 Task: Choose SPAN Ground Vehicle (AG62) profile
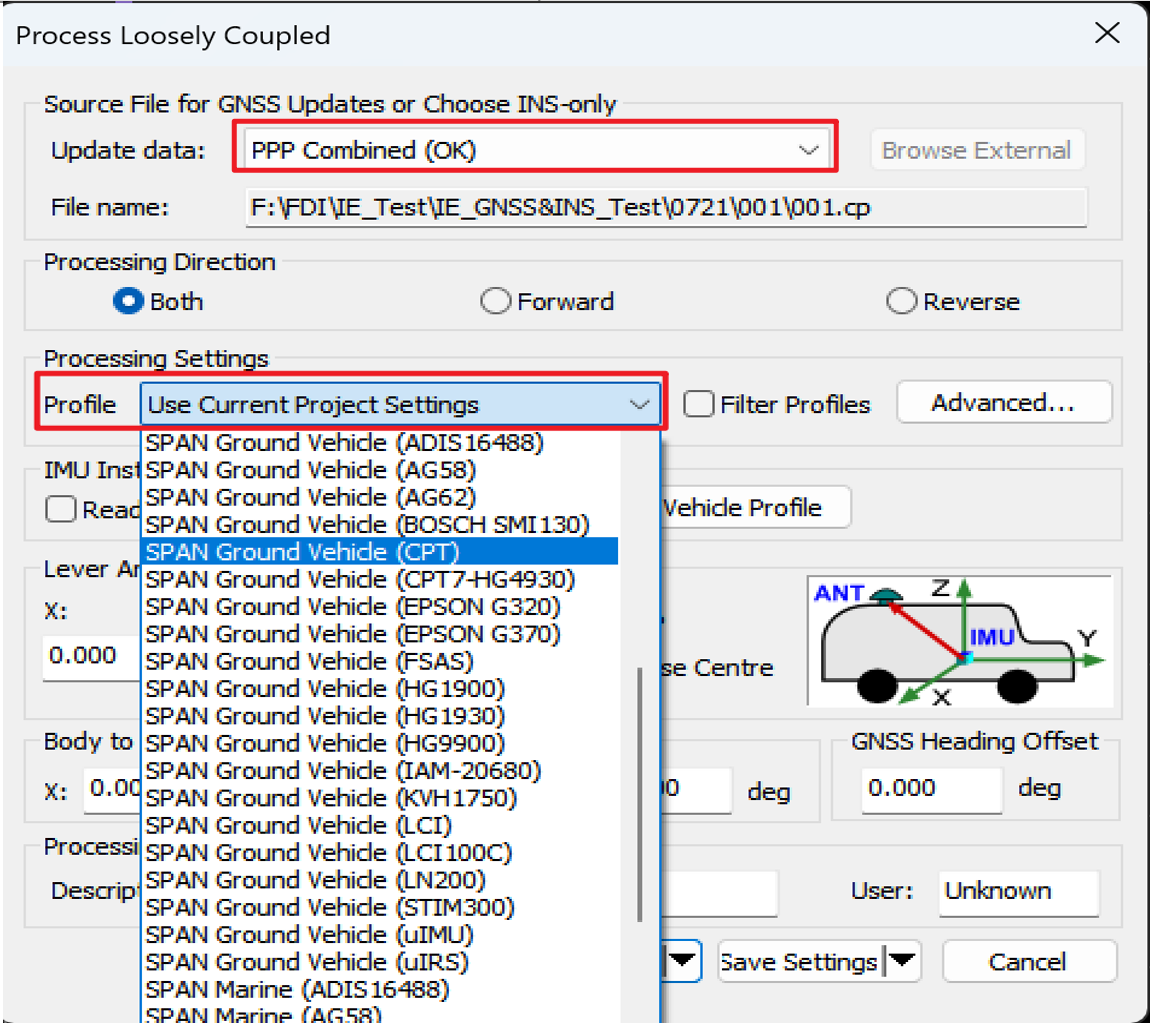tap(380, 497)
